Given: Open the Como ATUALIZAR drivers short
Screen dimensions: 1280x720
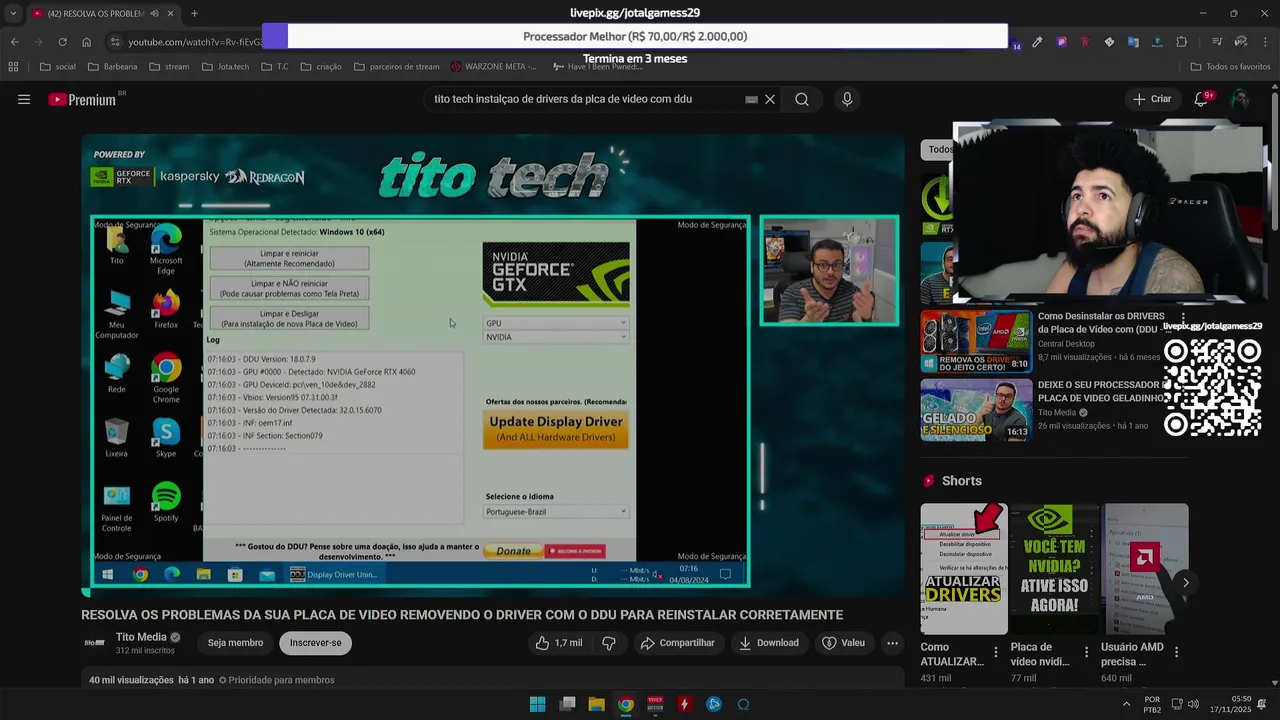Looking at the screenshot, I should [964, 569].
